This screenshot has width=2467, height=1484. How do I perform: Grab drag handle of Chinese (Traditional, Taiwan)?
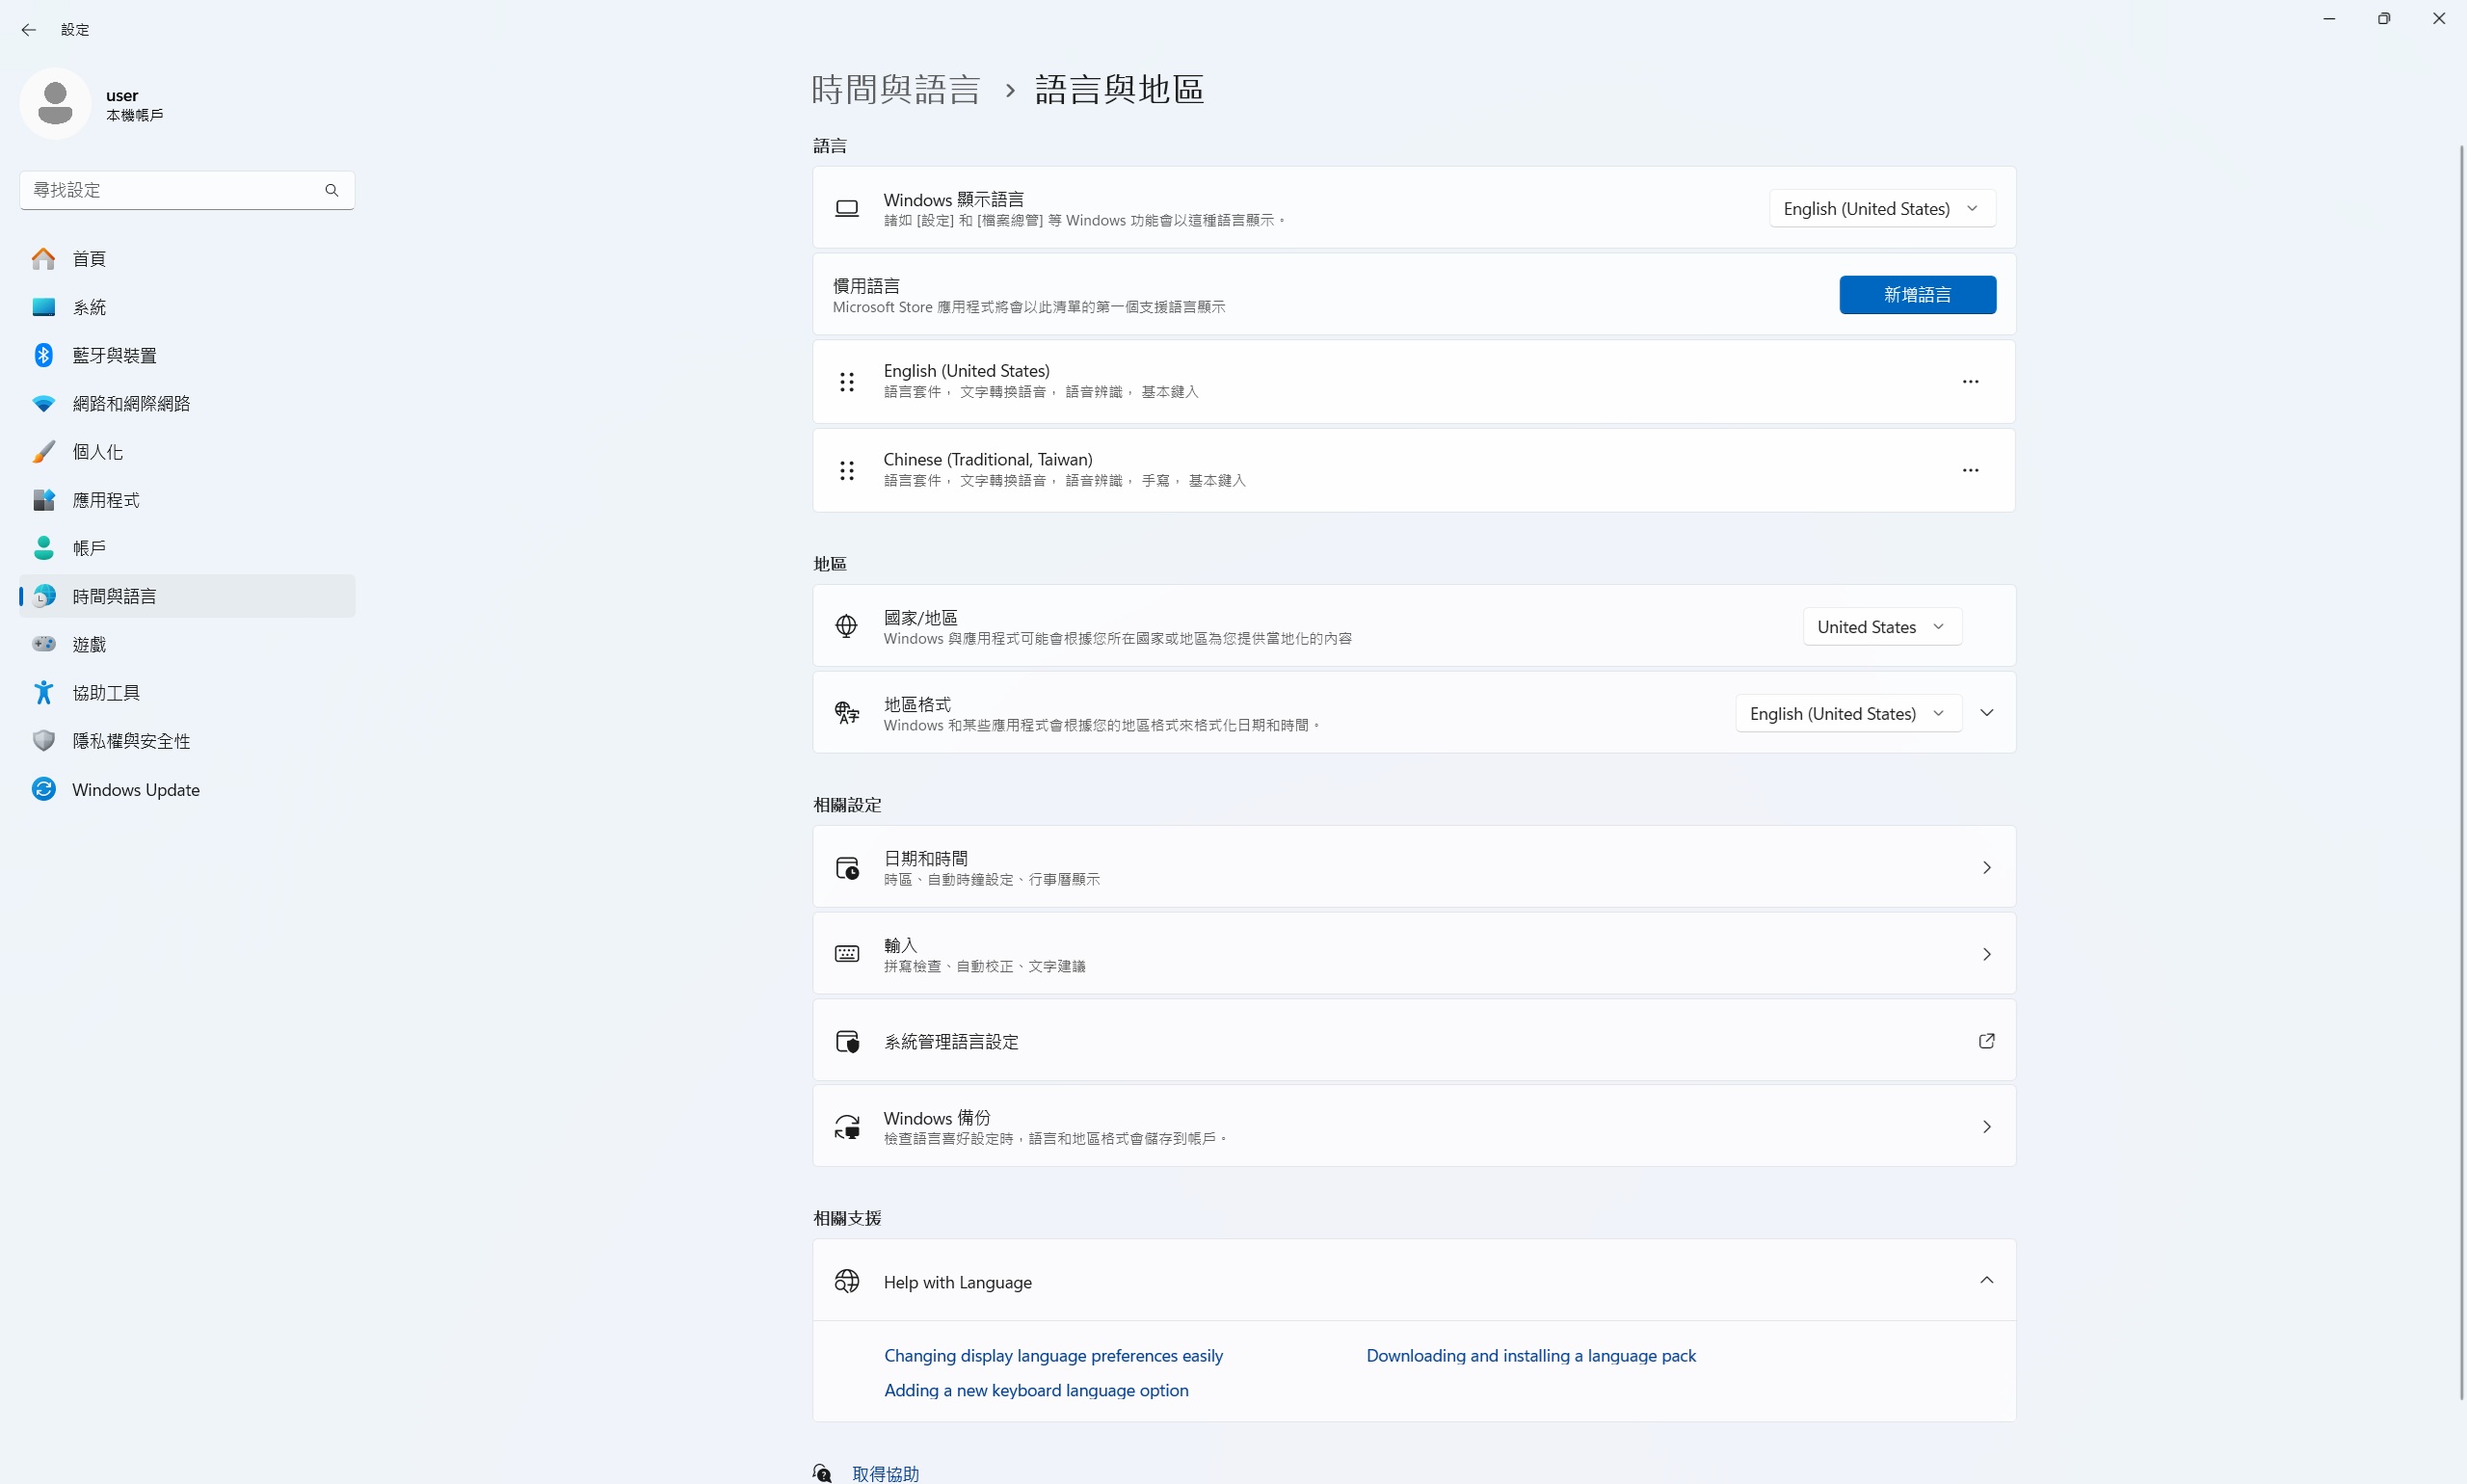pyautogui.click(x=846, y=470)
